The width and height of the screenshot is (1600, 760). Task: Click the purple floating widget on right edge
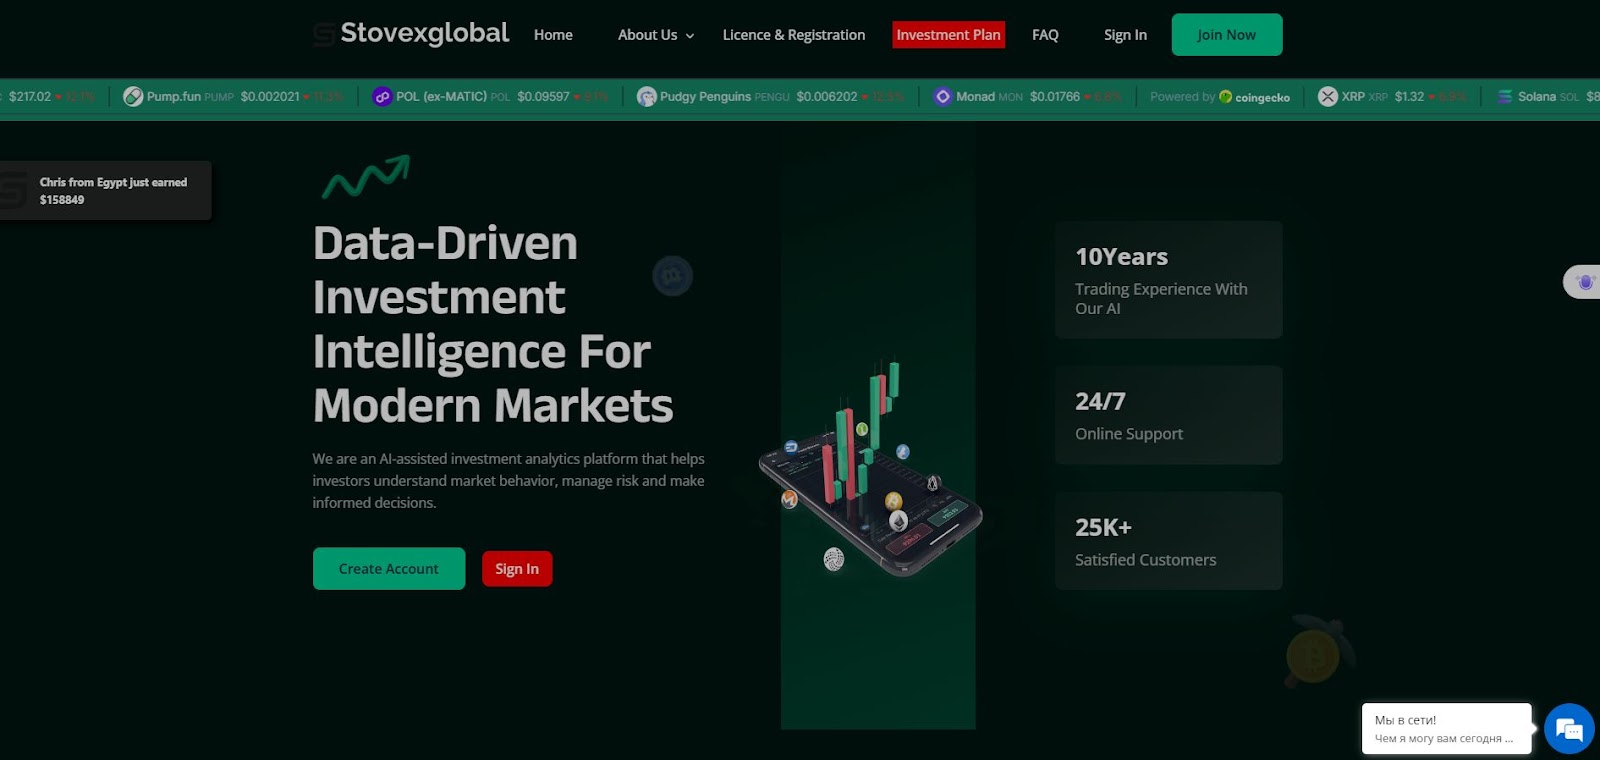(x=1584, y=282)
